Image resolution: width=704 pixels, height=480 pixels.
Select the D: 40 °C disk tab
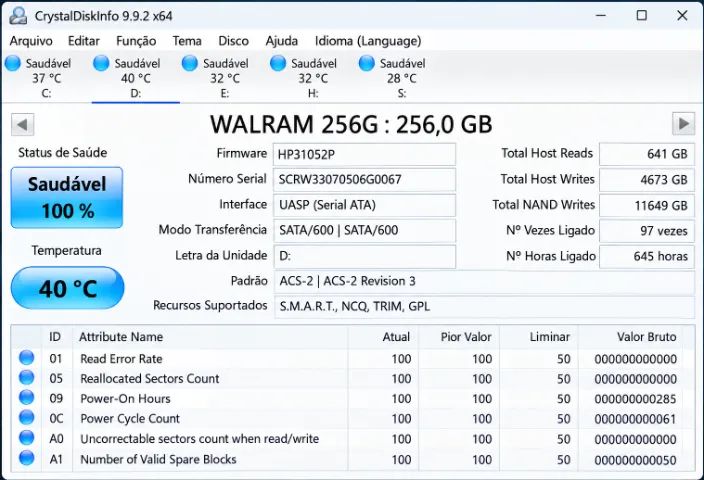[x=136, y=78]
